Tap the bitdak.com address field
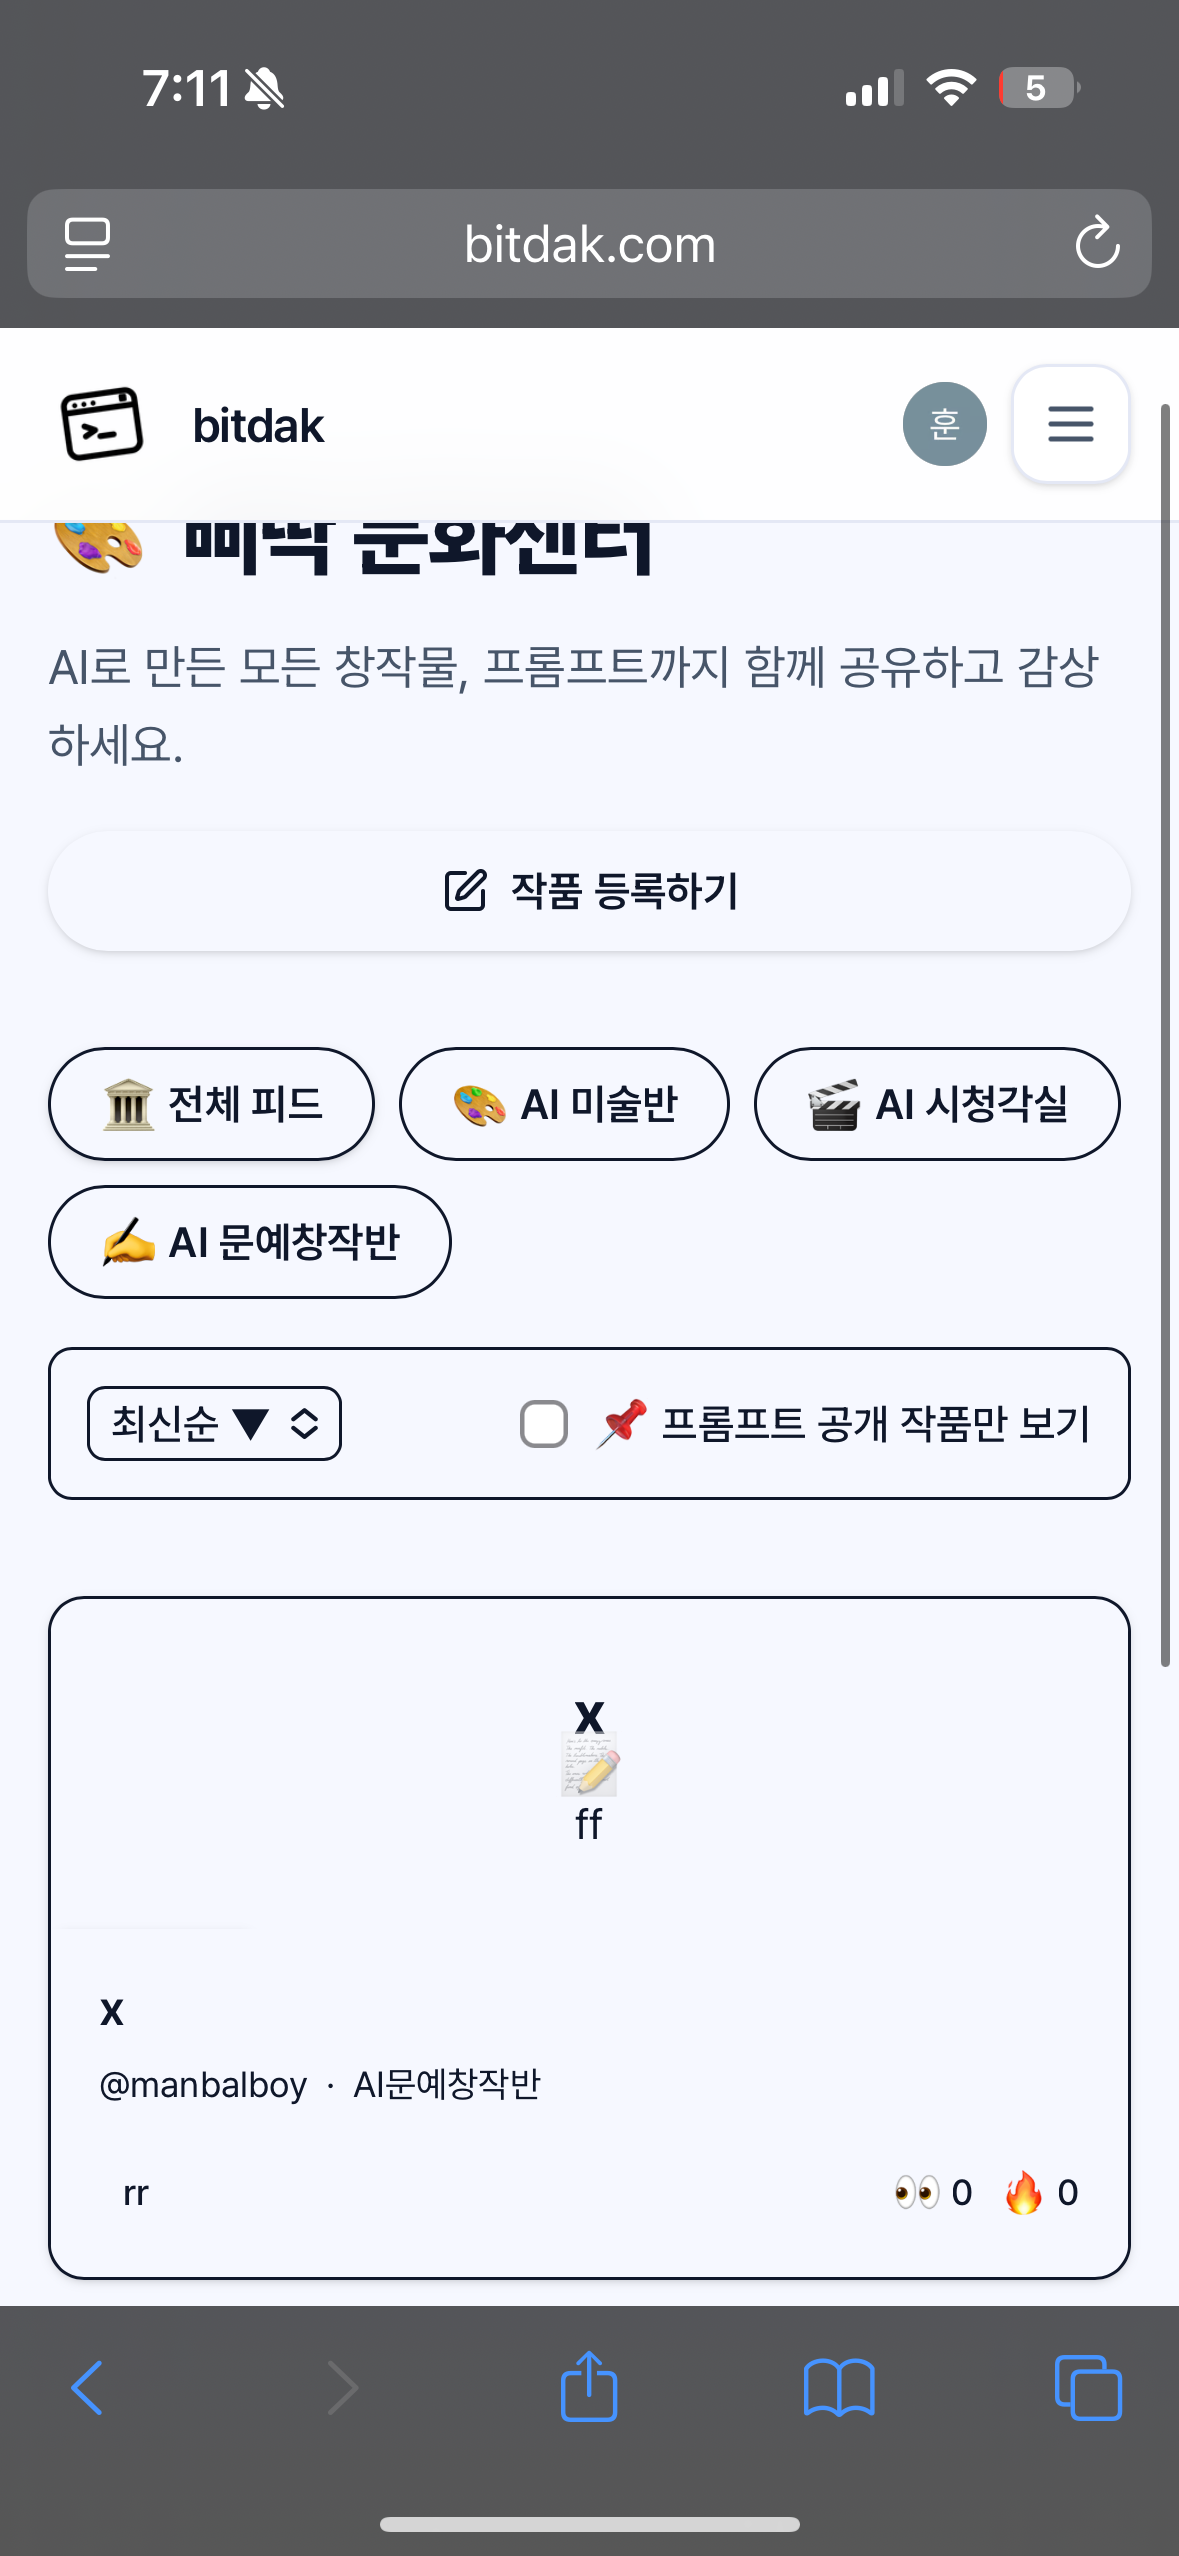 pos(589,244)
